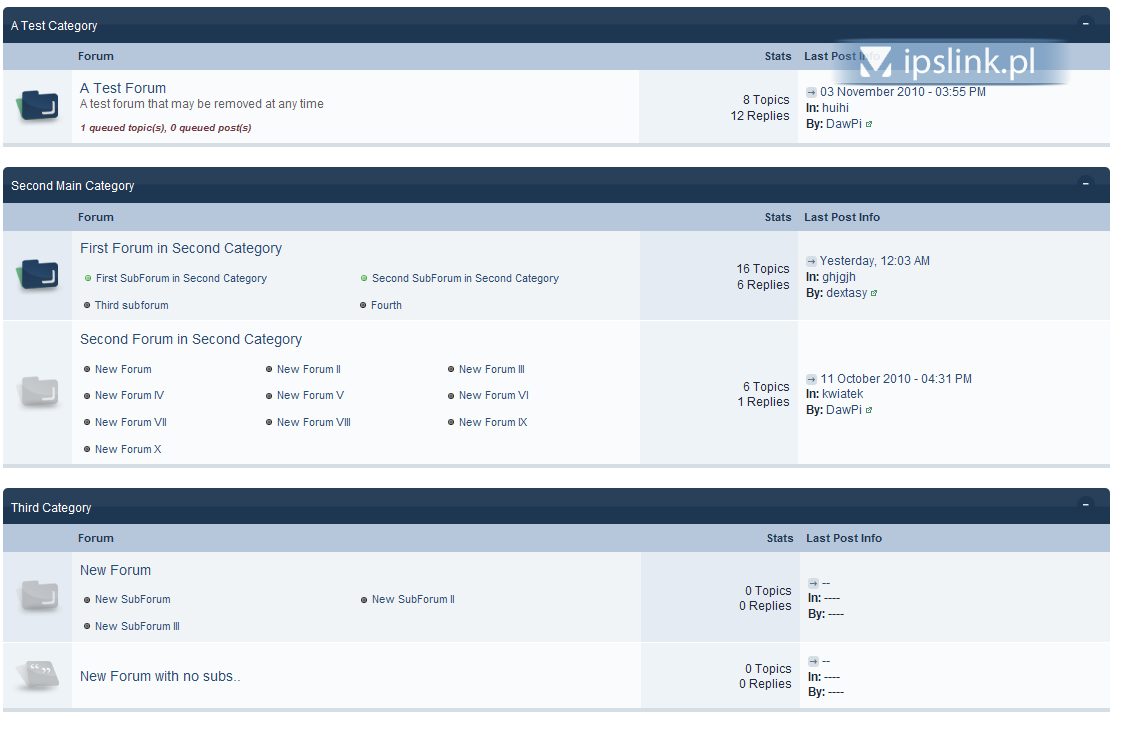Open New SubForum III link
Viewport: 1129px width, 742px height.
[137, 627]
